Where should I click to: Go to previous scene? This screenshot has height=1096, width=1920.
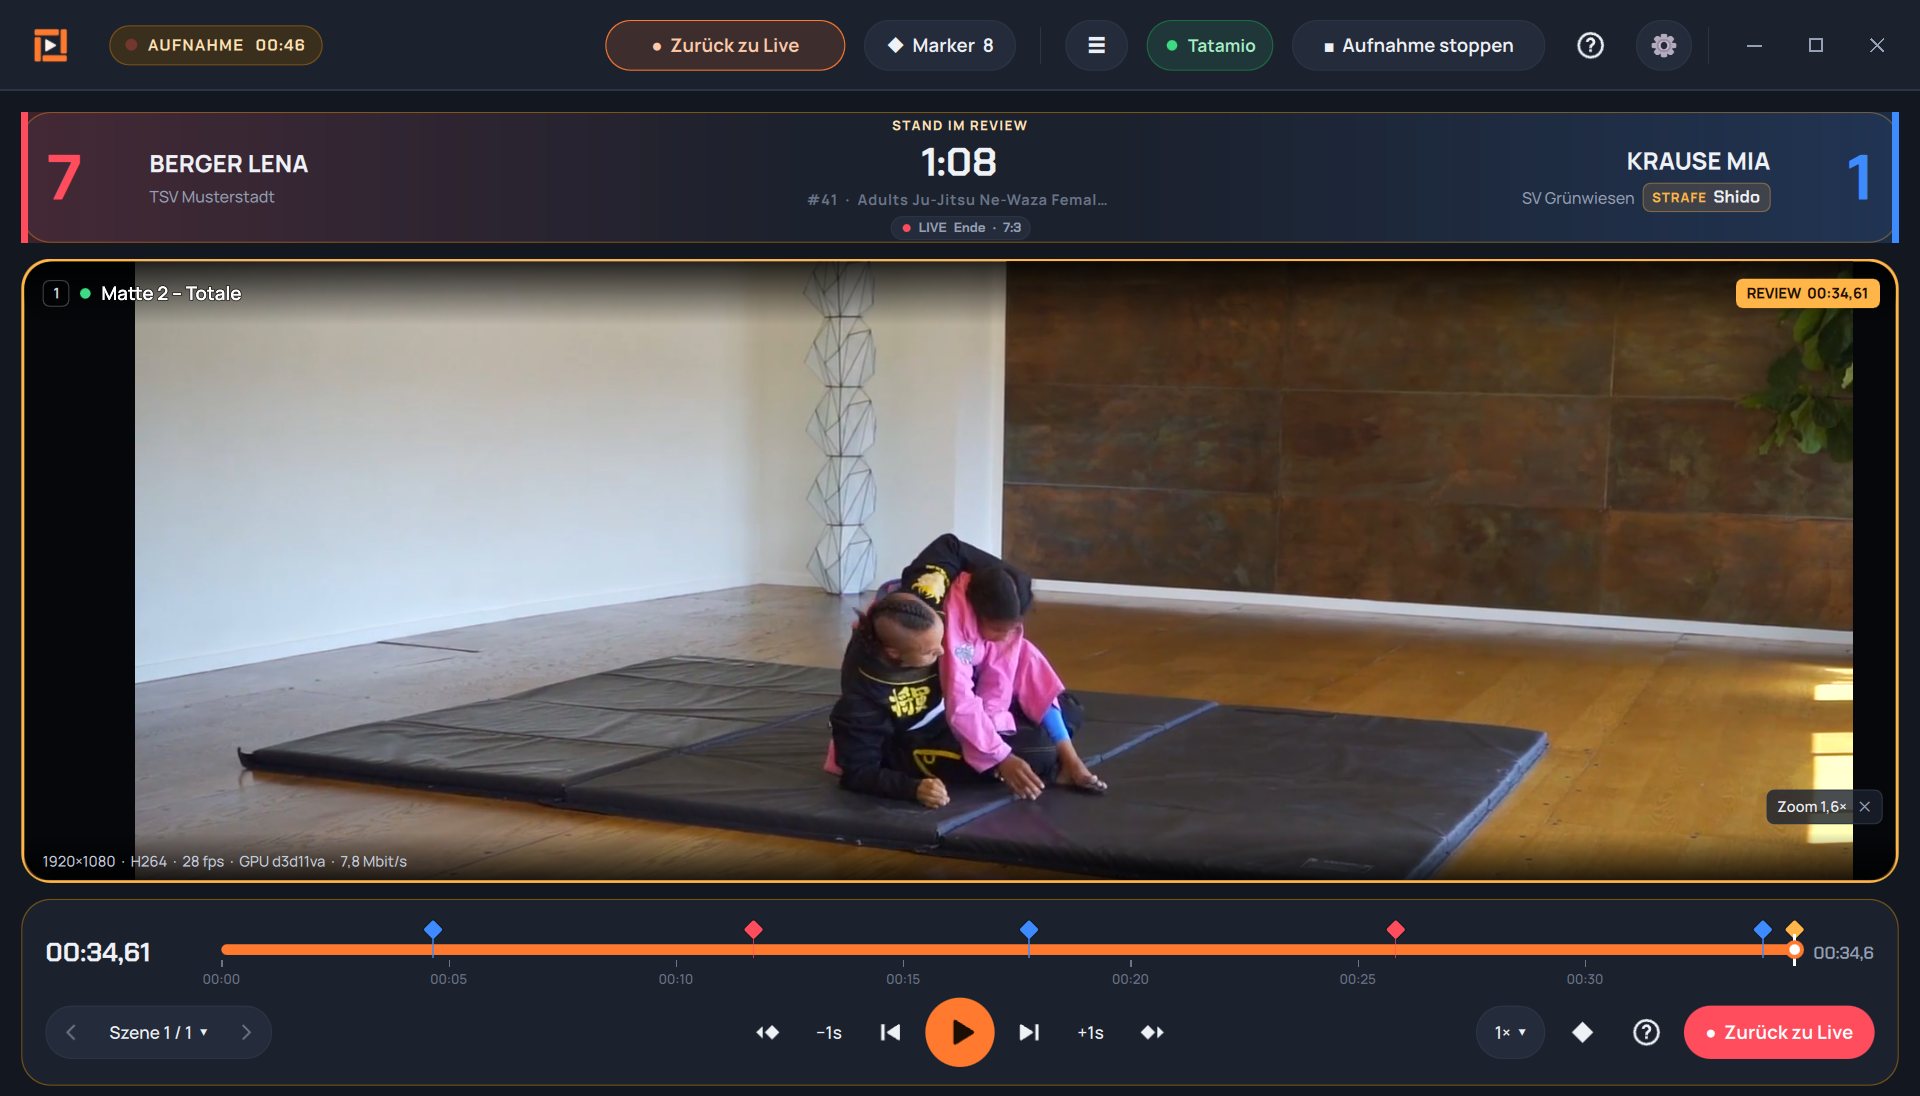pos(71,1032)
